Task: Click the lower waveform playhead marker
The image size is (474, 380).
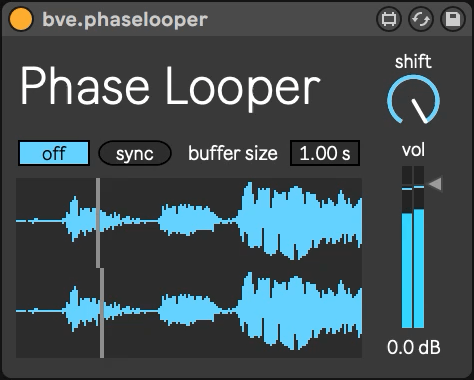Action: [x=102, y=313]
